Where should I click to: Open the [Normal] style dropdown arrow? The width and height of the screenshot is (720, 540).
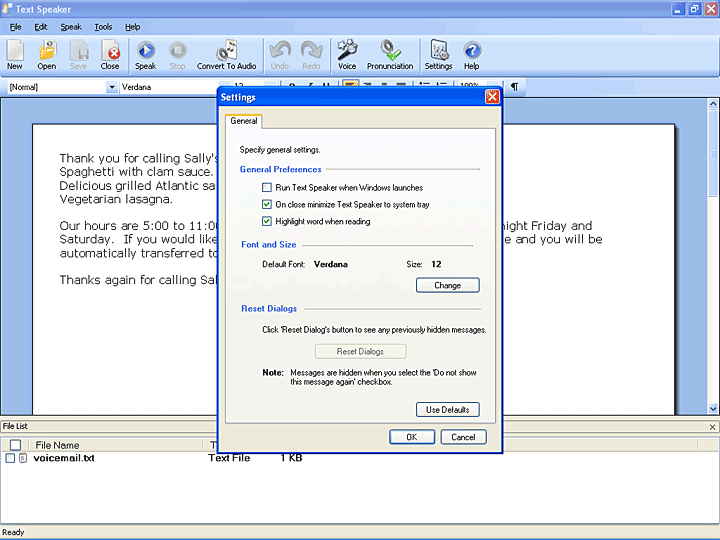(x=112, y=87)
